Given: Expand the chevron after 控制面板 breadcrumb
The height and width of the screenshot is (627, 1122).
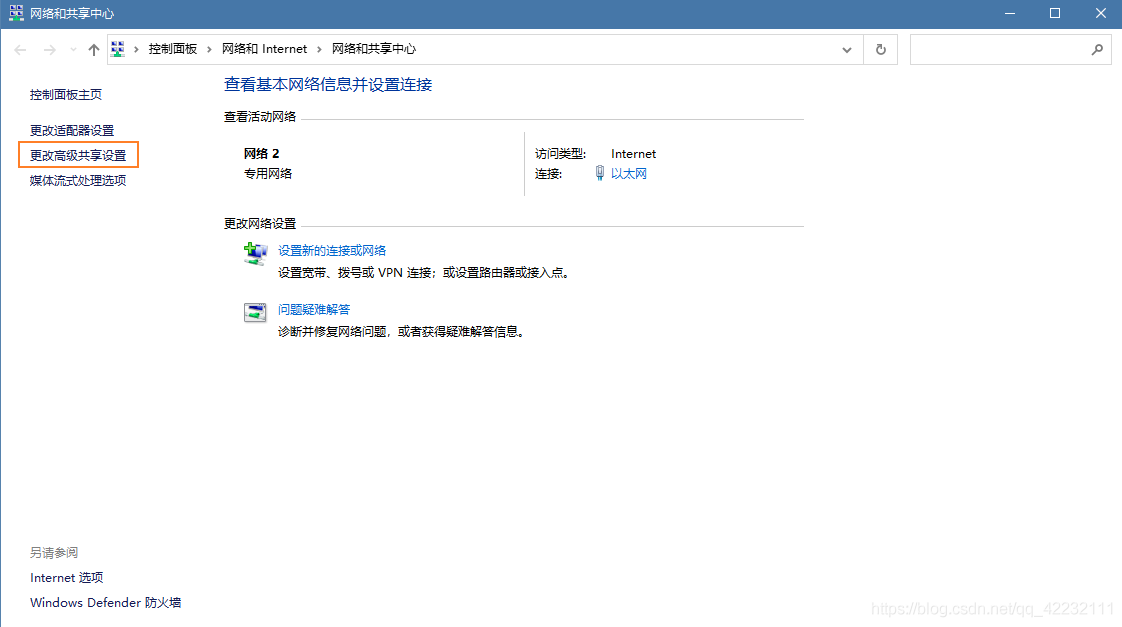Looking at the screenshot, I should tap(209, 49).
